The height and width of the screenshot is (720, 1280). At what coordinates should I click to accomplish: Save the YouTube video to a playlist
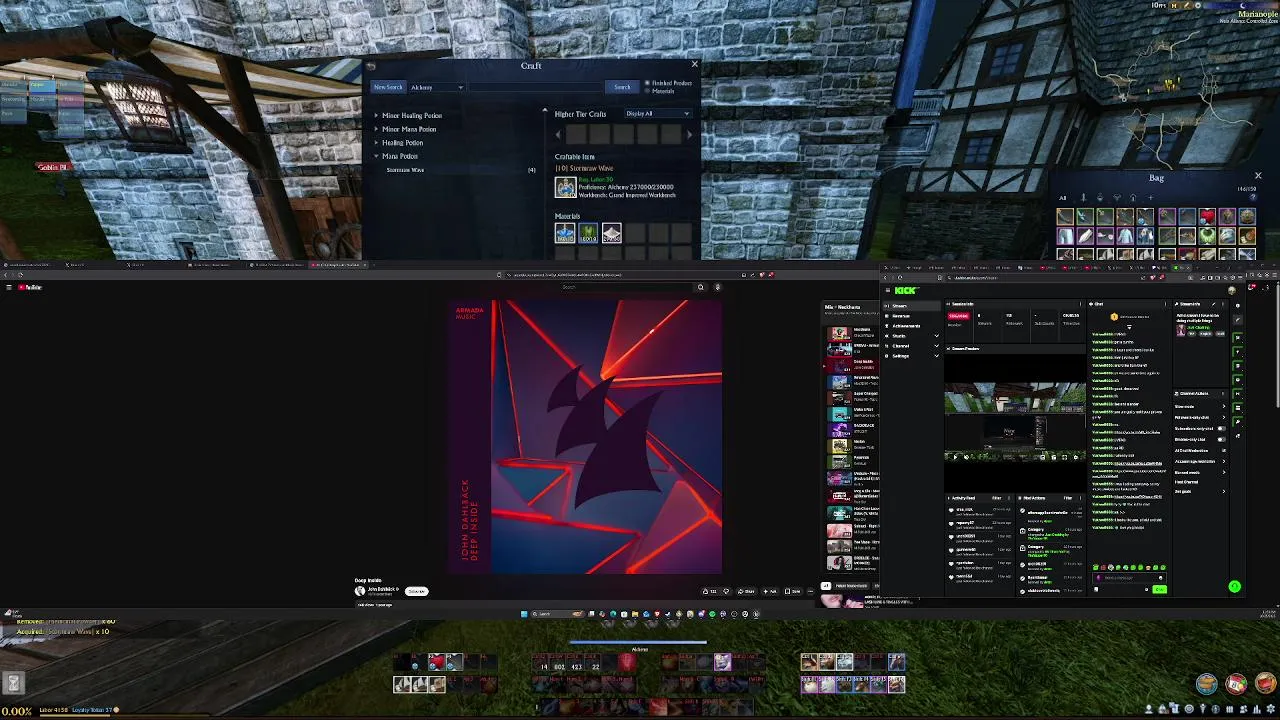pyautogui.click(x=792, y=591)
